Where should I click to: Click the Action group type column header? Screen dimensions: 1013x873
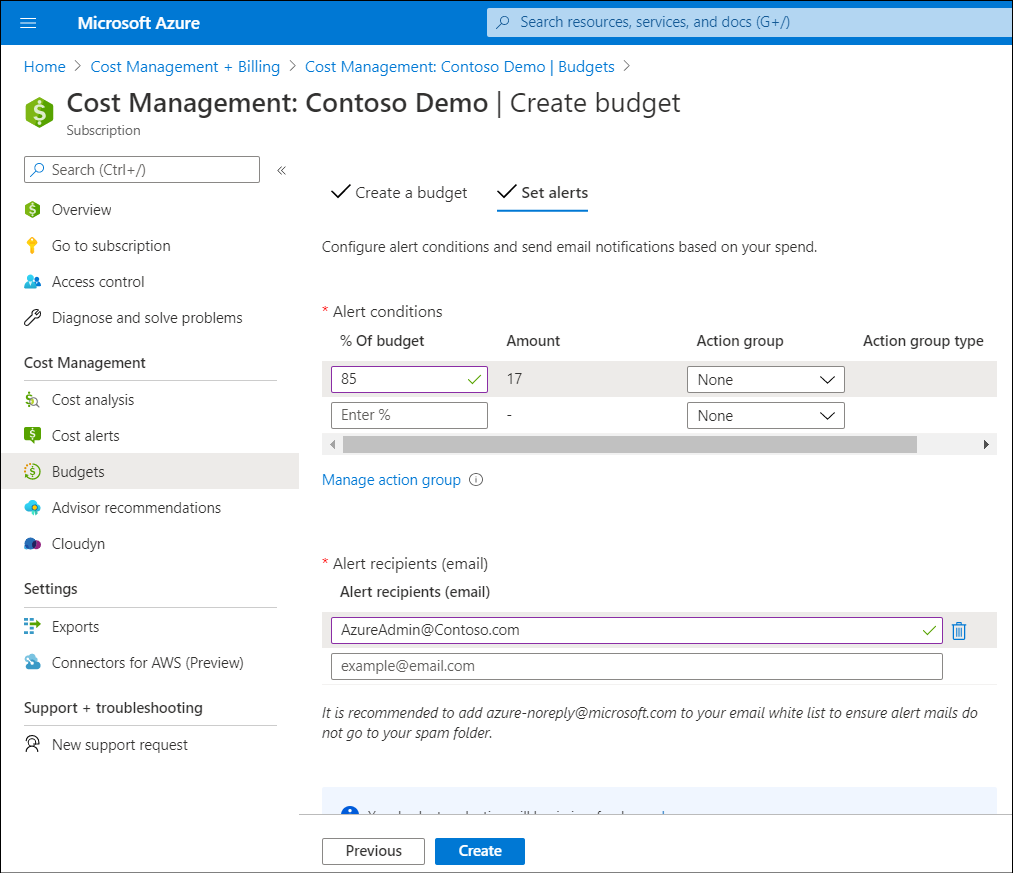tap(923, 341)
